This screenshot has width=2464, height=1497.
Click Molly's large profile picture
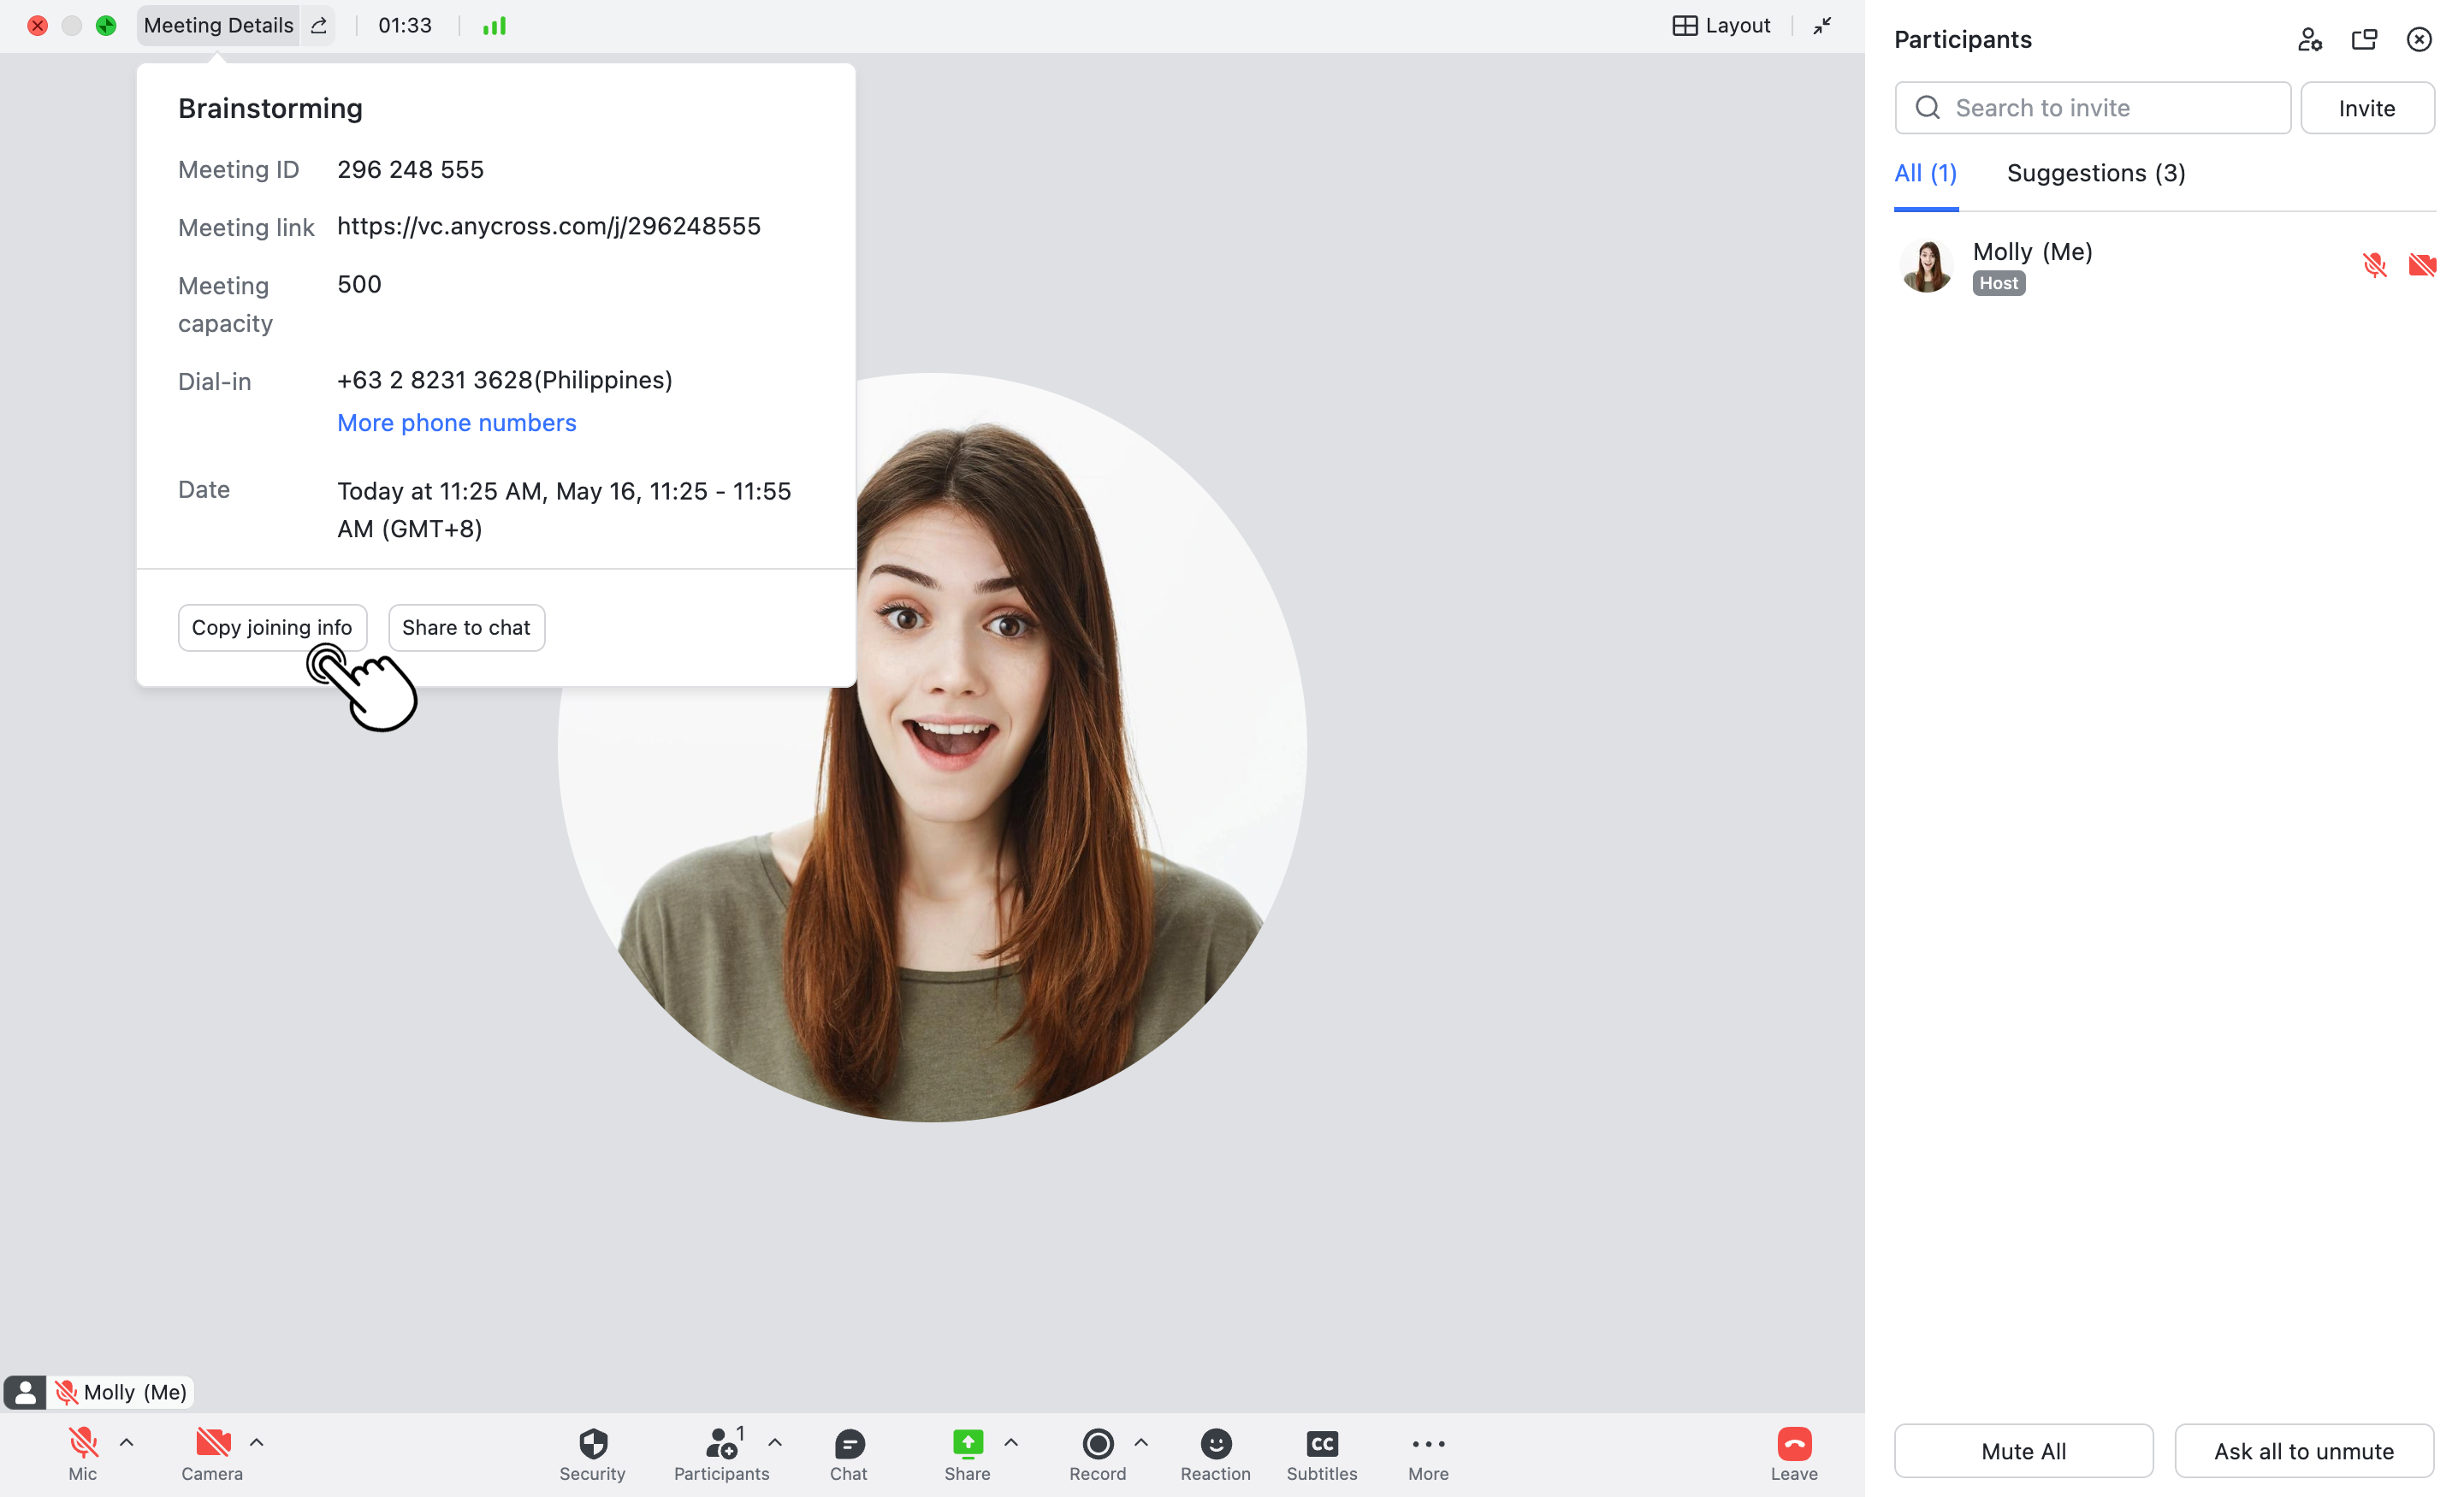click(932, 748)
